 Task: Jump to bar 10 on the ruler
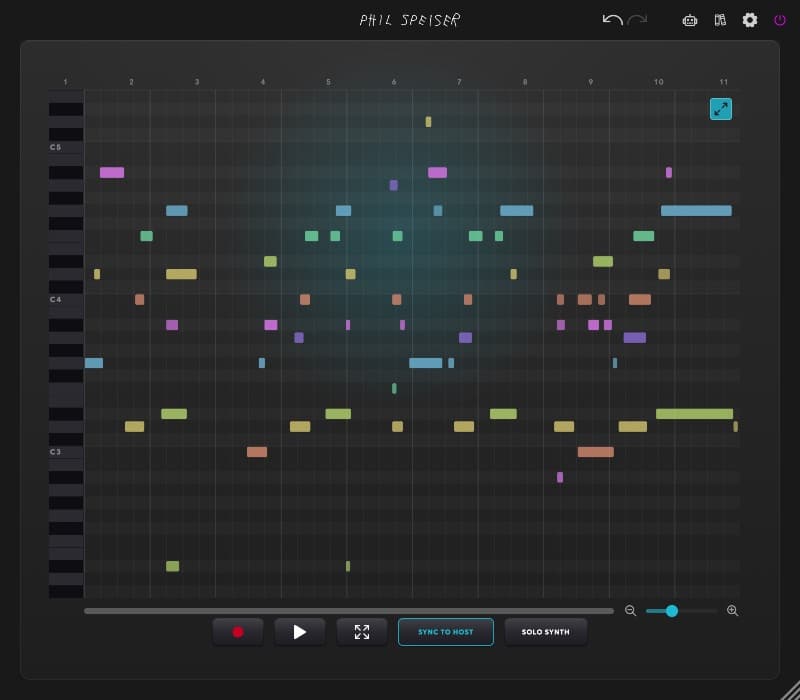coord(659,82)
